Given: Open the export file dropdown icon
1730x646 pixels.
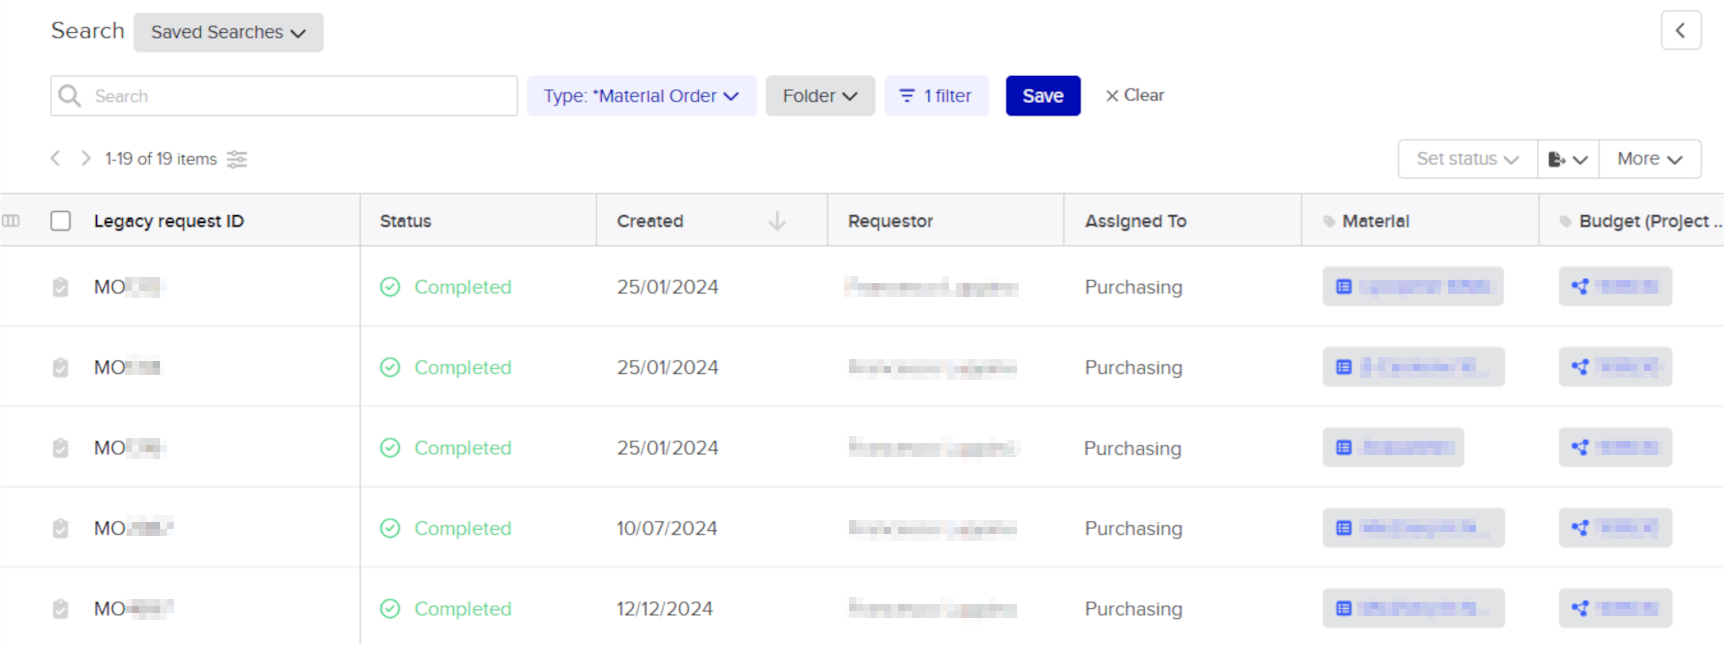Looking at the screenshot, I should tap(1567, 159).
